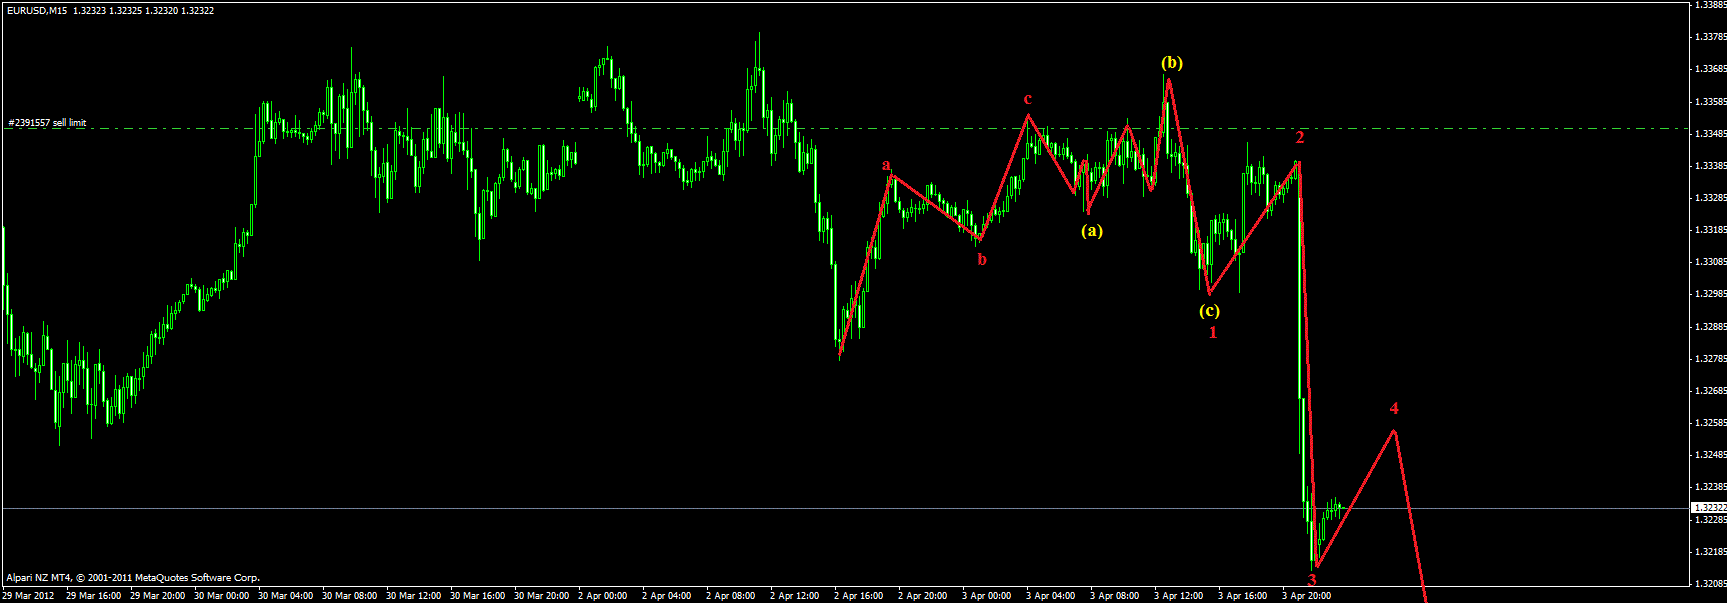1727x603 pixels.
Task: Select the red wave number '2' label
Action: pos(1300,137)
